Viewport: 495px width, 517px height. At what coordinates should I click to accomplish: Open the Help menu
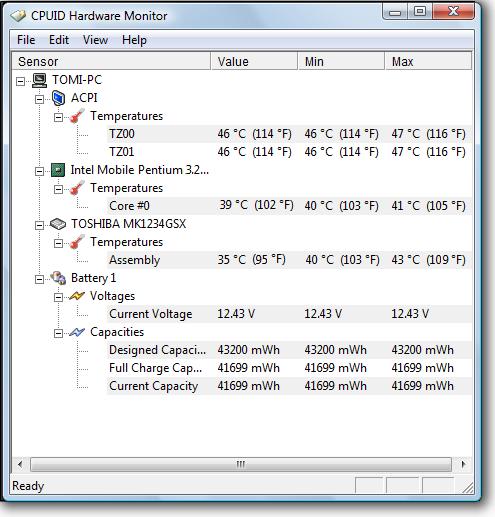pyautogui.click(x=134, y=40)
